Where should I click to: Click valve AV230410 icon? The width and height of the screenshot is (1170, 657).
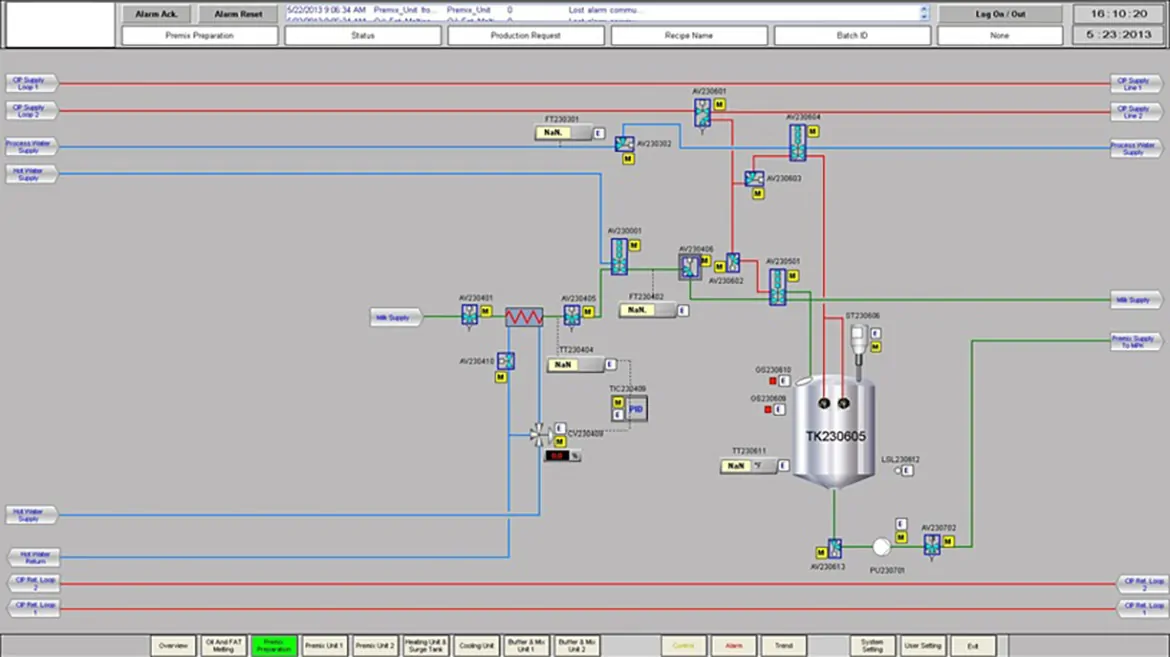tap(505, 361)
